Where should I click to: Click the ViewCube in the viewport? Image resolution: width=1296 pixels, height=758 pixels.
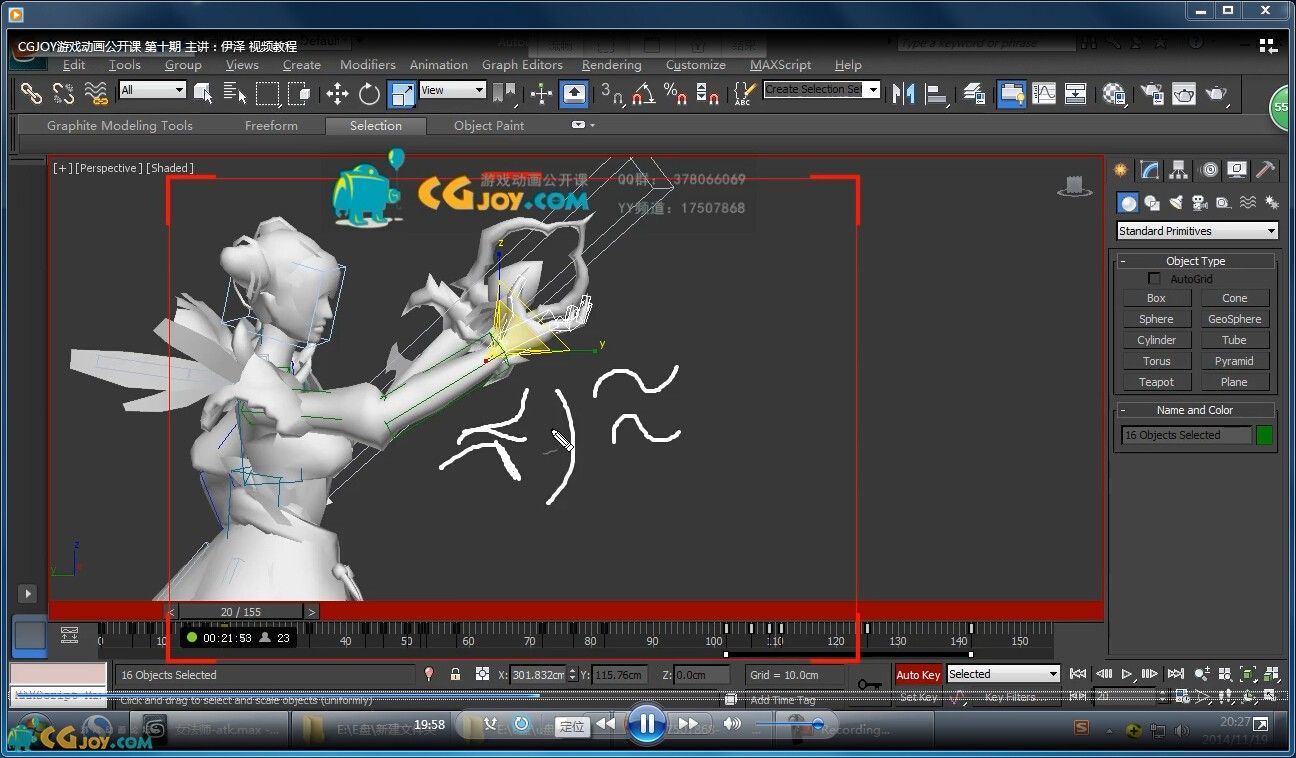pyautogui.click(x=1075, y=187)
